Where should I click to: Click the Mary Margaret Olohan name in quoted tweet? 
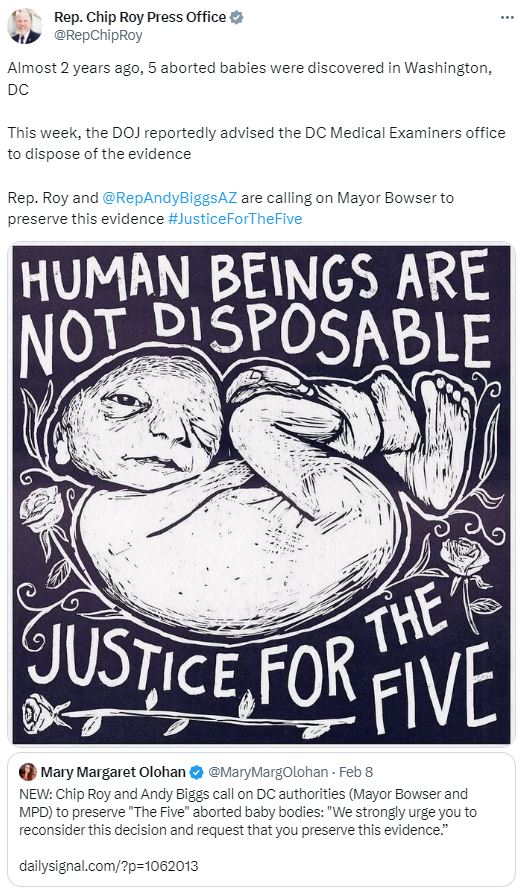pyautogui.click(x=113, y=772)
